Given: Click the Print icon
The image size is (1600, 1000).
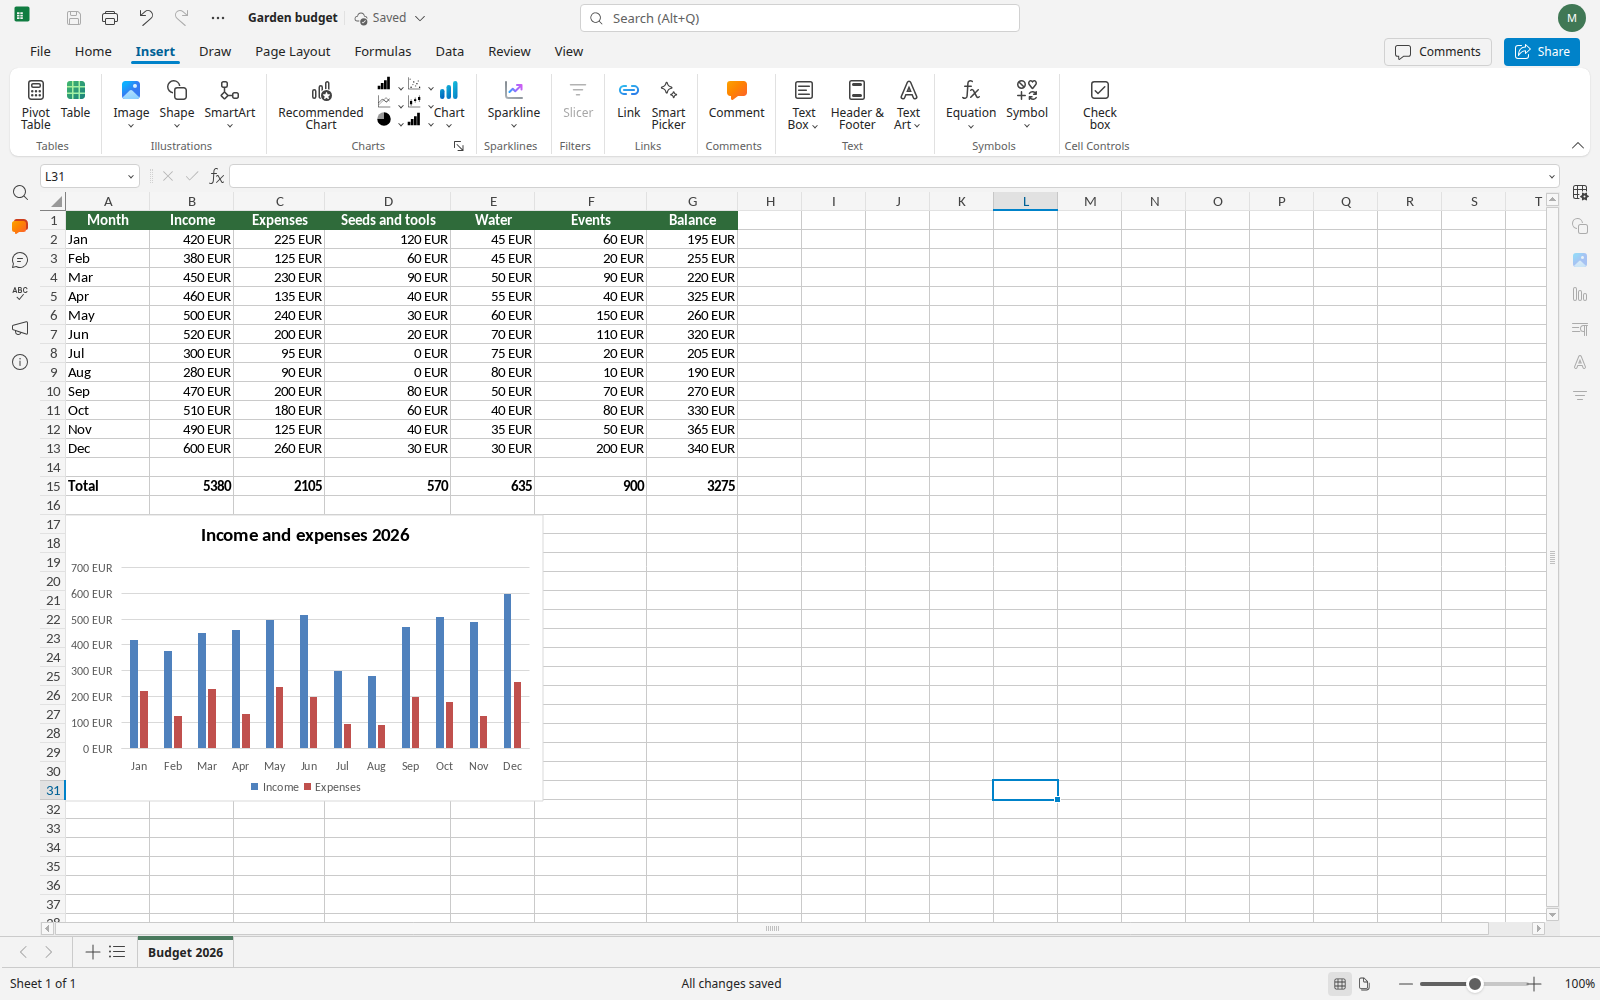Looking at the screenshot, I should click(110, 18).
